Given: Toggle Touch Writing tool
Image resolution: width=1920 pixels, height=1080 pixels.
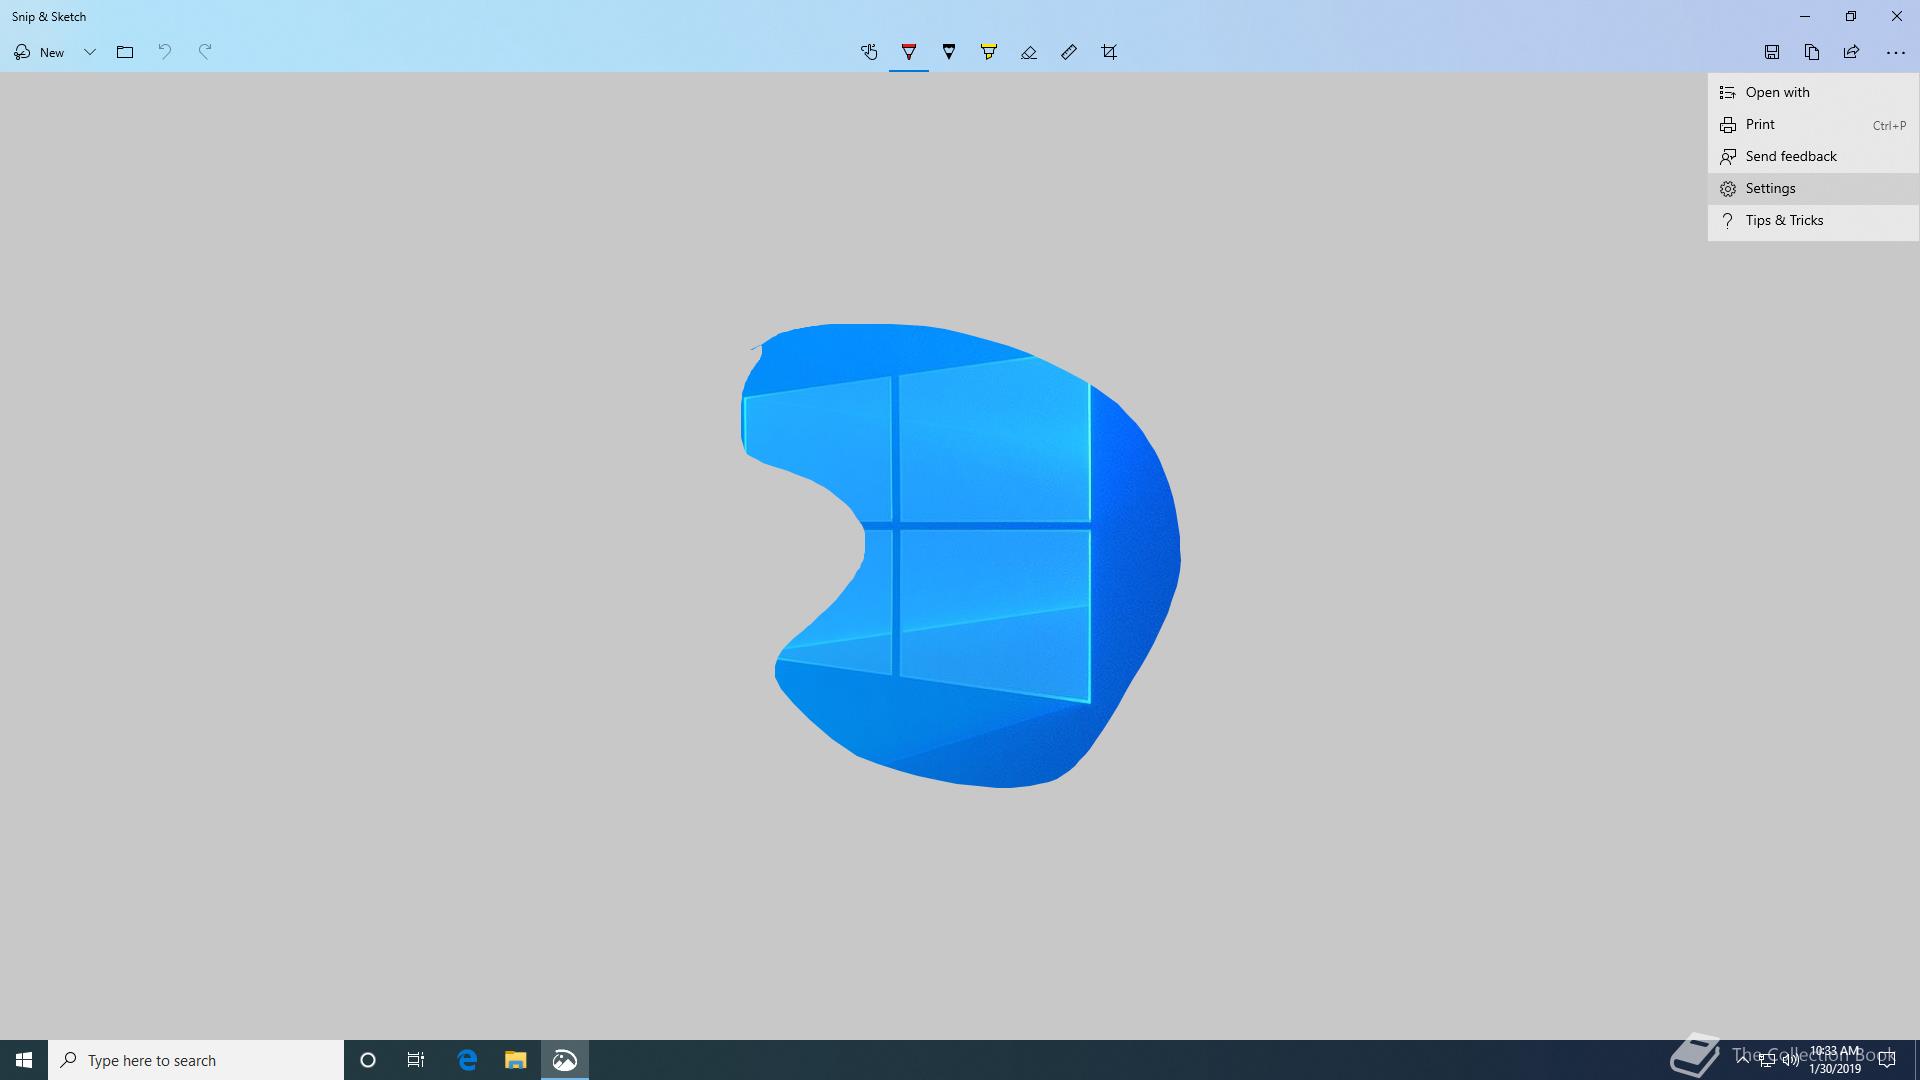Looking at the screenshot, I should click(869, 52).
